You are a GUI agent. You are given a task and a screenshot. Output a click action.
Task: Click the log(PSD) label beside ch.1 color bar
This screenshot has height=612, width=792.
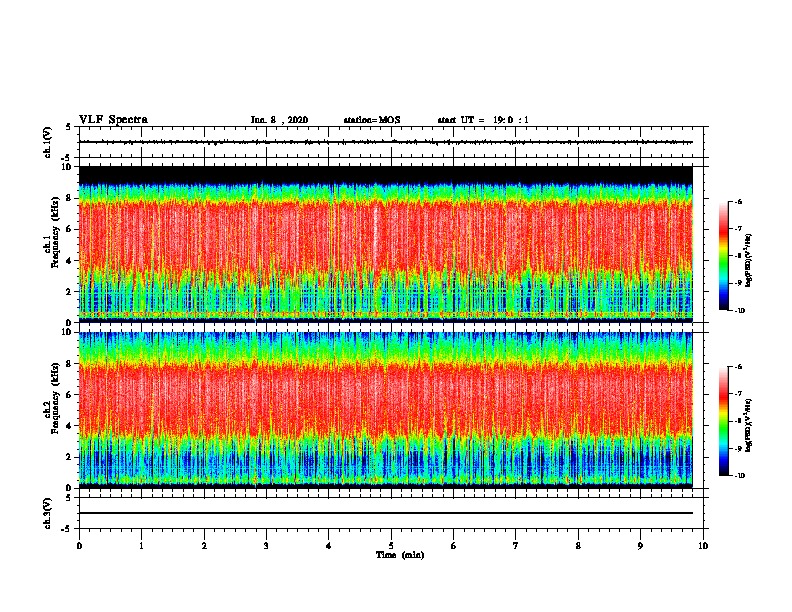coord(749,261)
